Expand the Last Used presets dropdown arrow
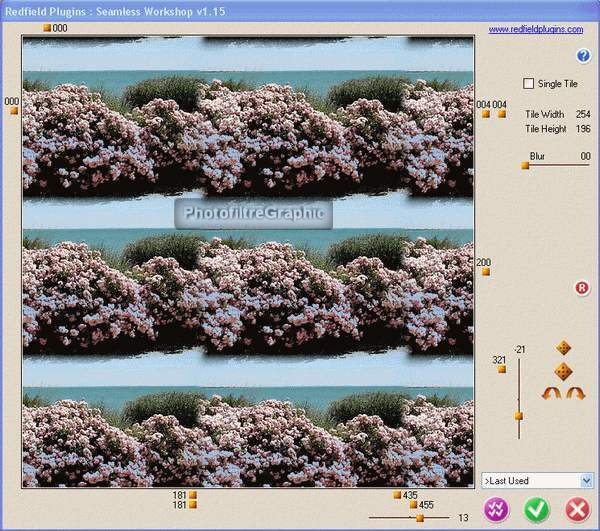 click(586, 481)
